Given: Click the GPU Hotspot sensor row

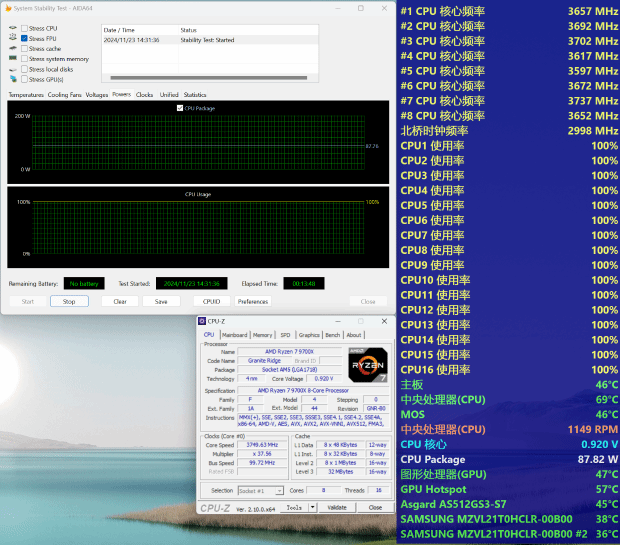Looking at the screenshot, I should click(x=508, y=489).
